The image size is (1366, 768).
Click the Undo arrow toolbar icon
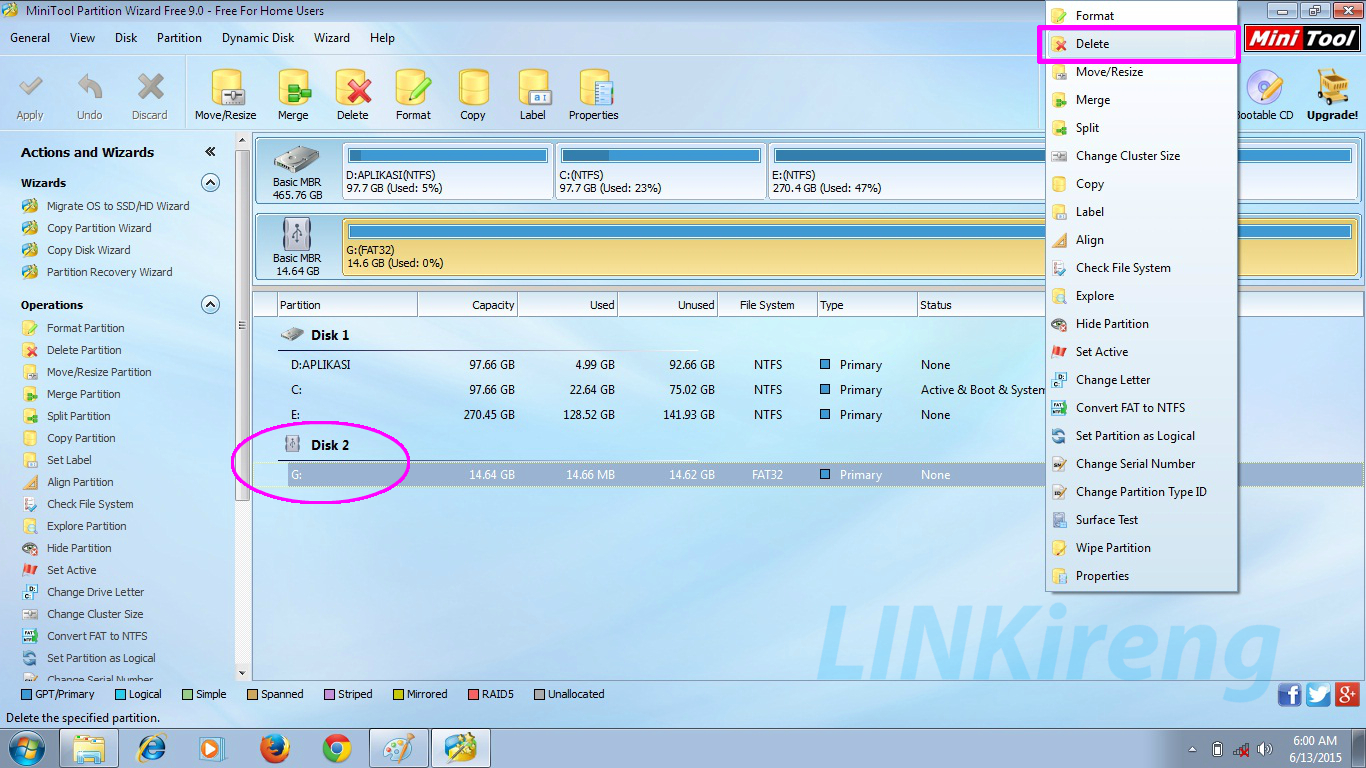tap(90, 88)
